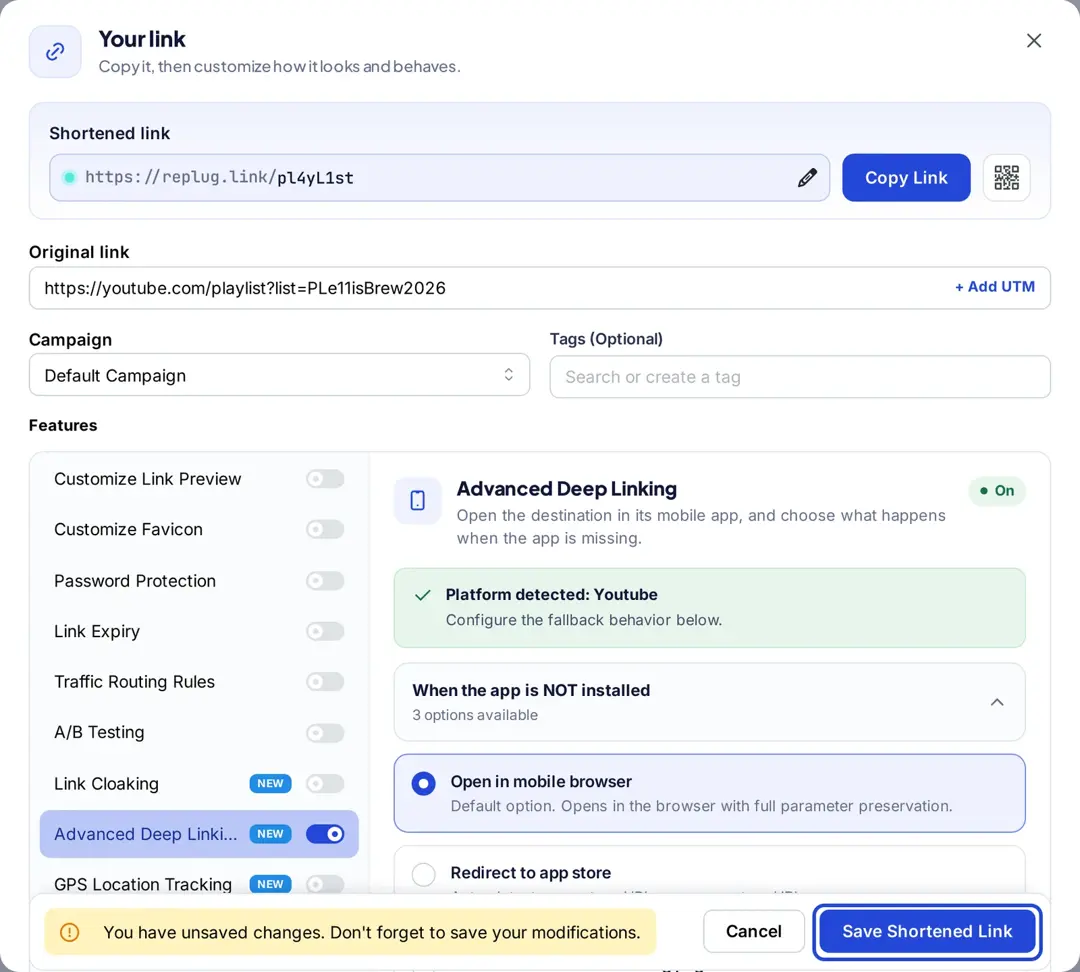Click the warning icon in unsaved changes notice
The width and height of the screenshot is (1080, 972).
pos(70,932)
